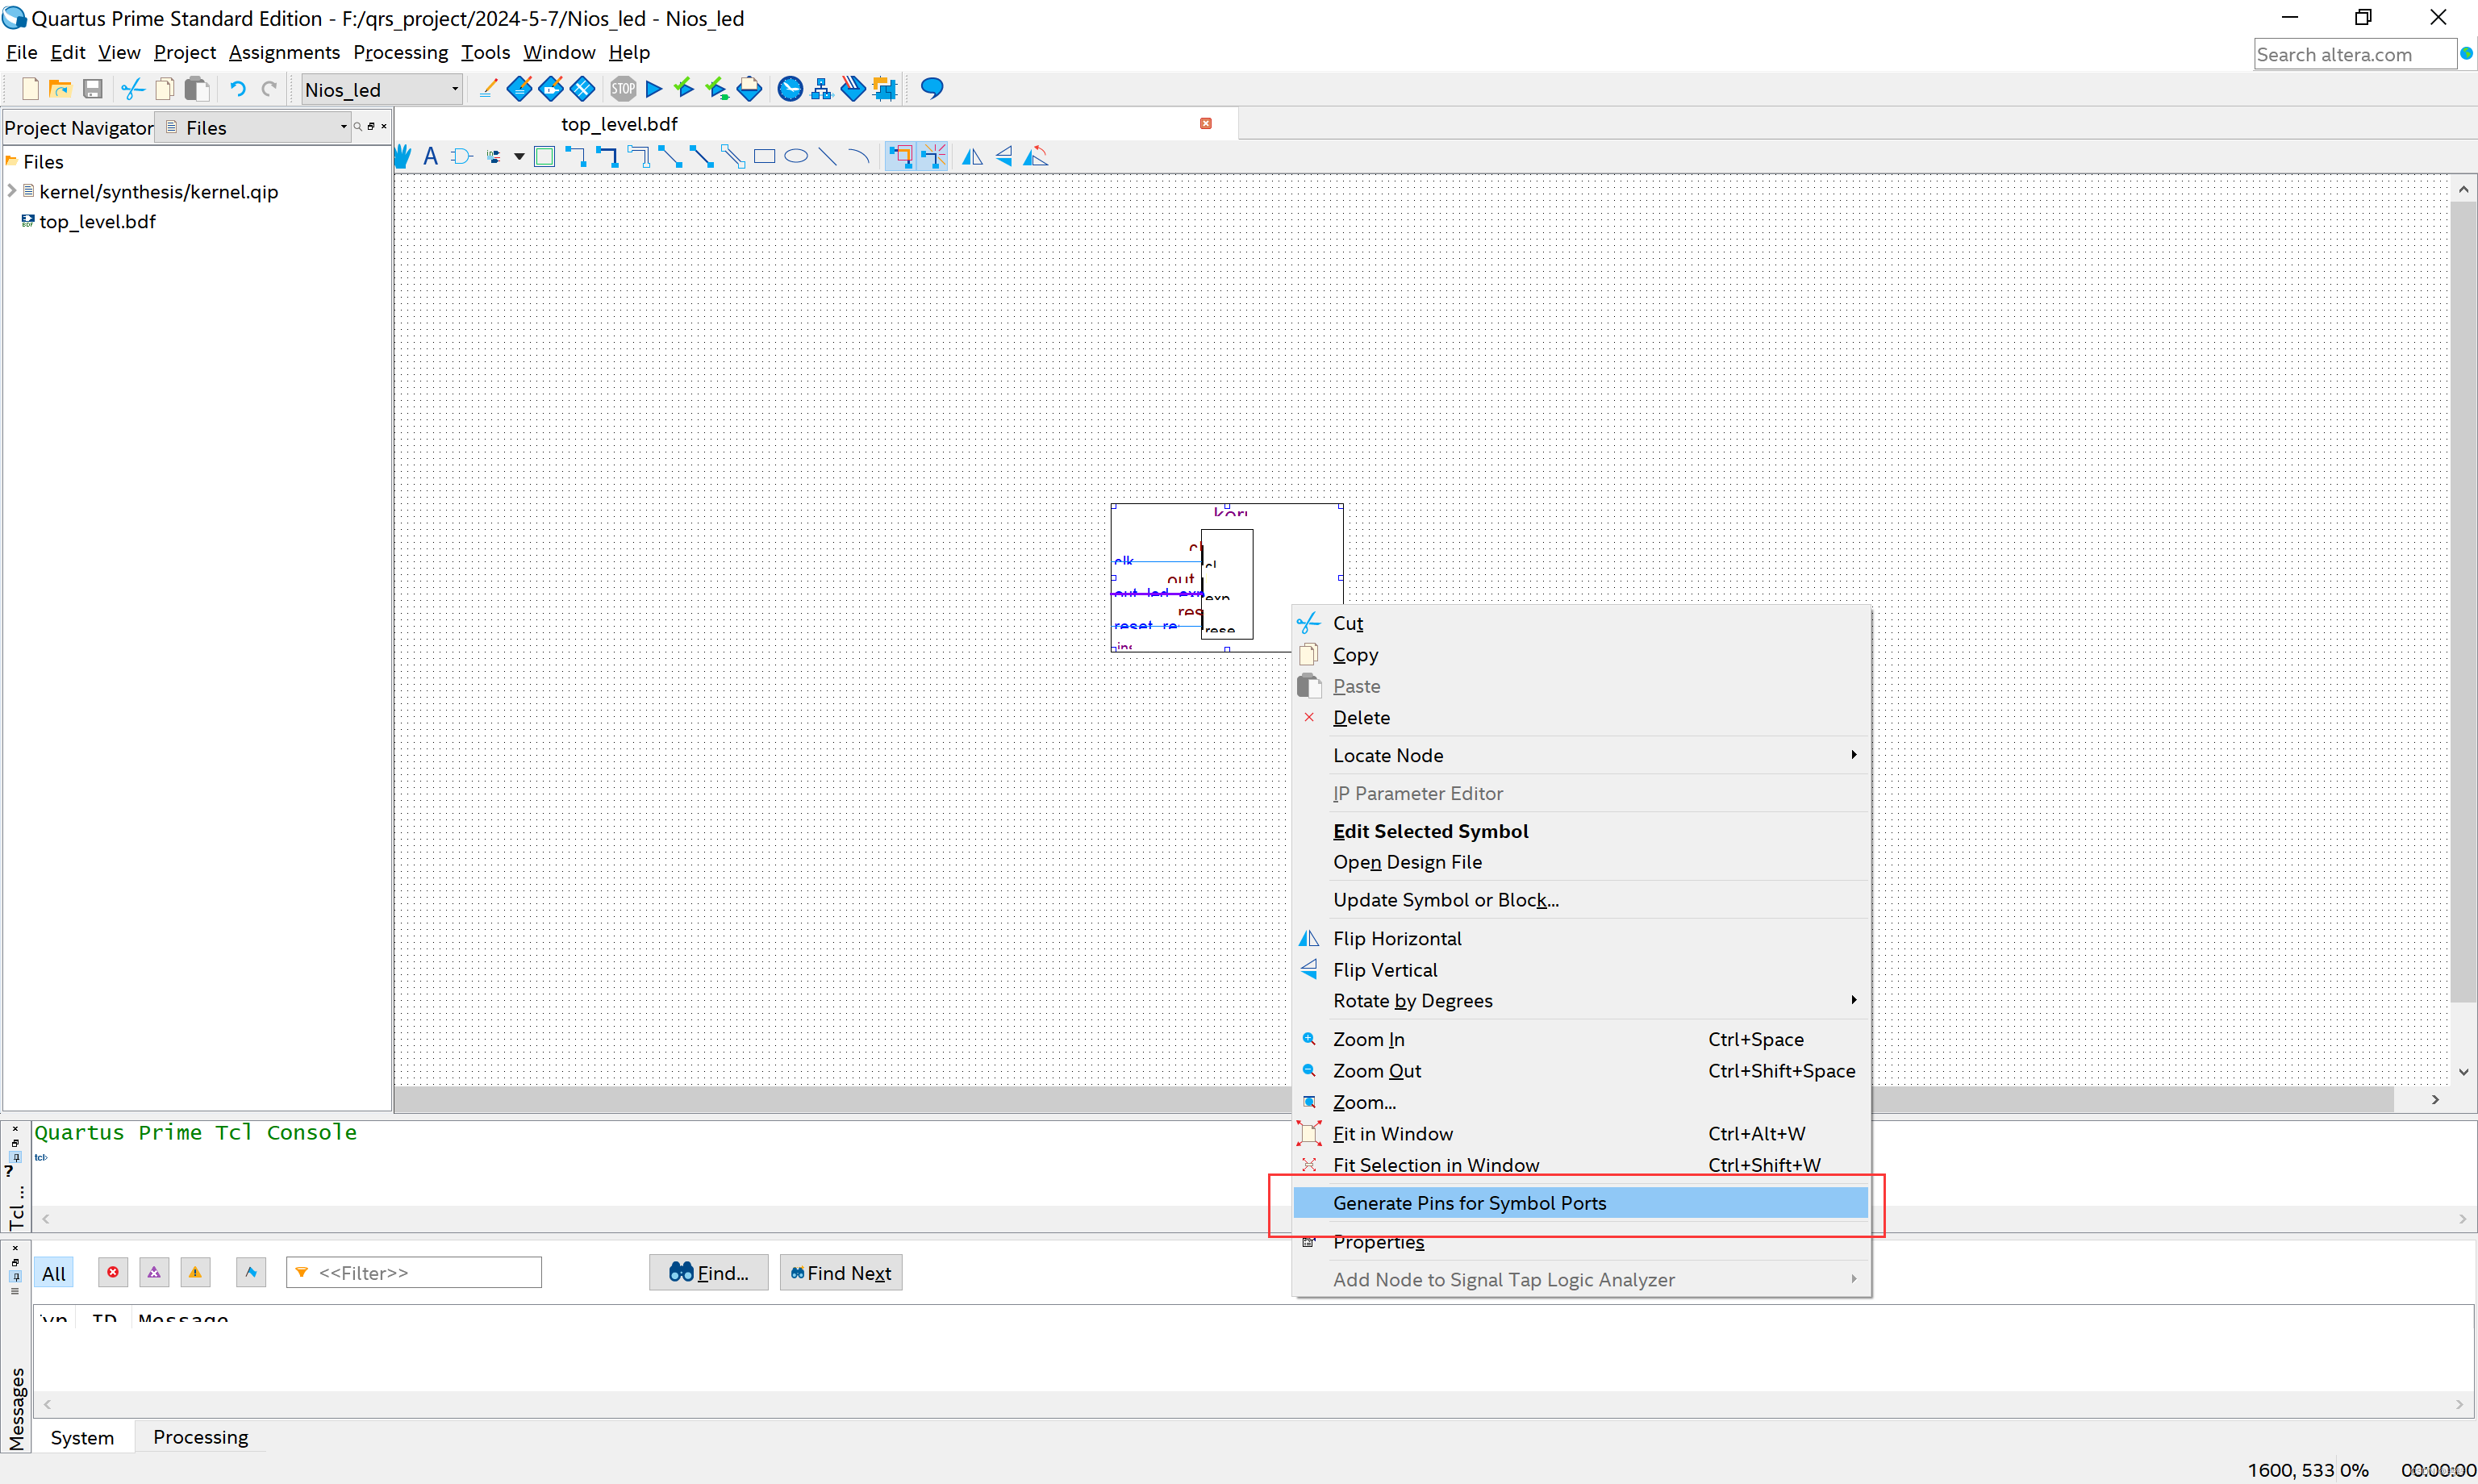The height and width of the screenshot is (1484, 2478).
Task: Switch to the Files tab in Project Navigator
Action: pyautogui.click(x=206, y=126)
